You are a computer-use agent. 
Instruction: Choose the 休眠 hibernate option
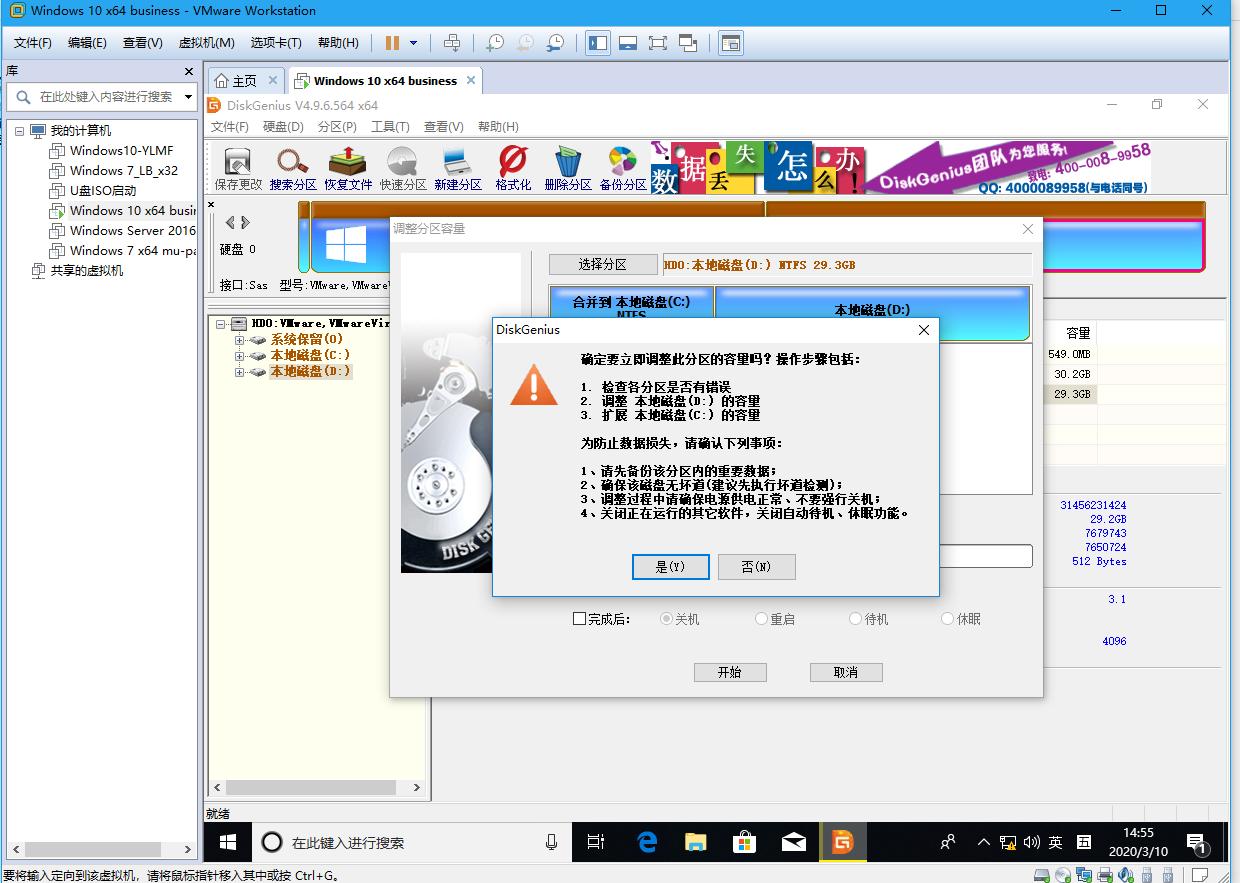pyautogui.click(x=947, y=618)
